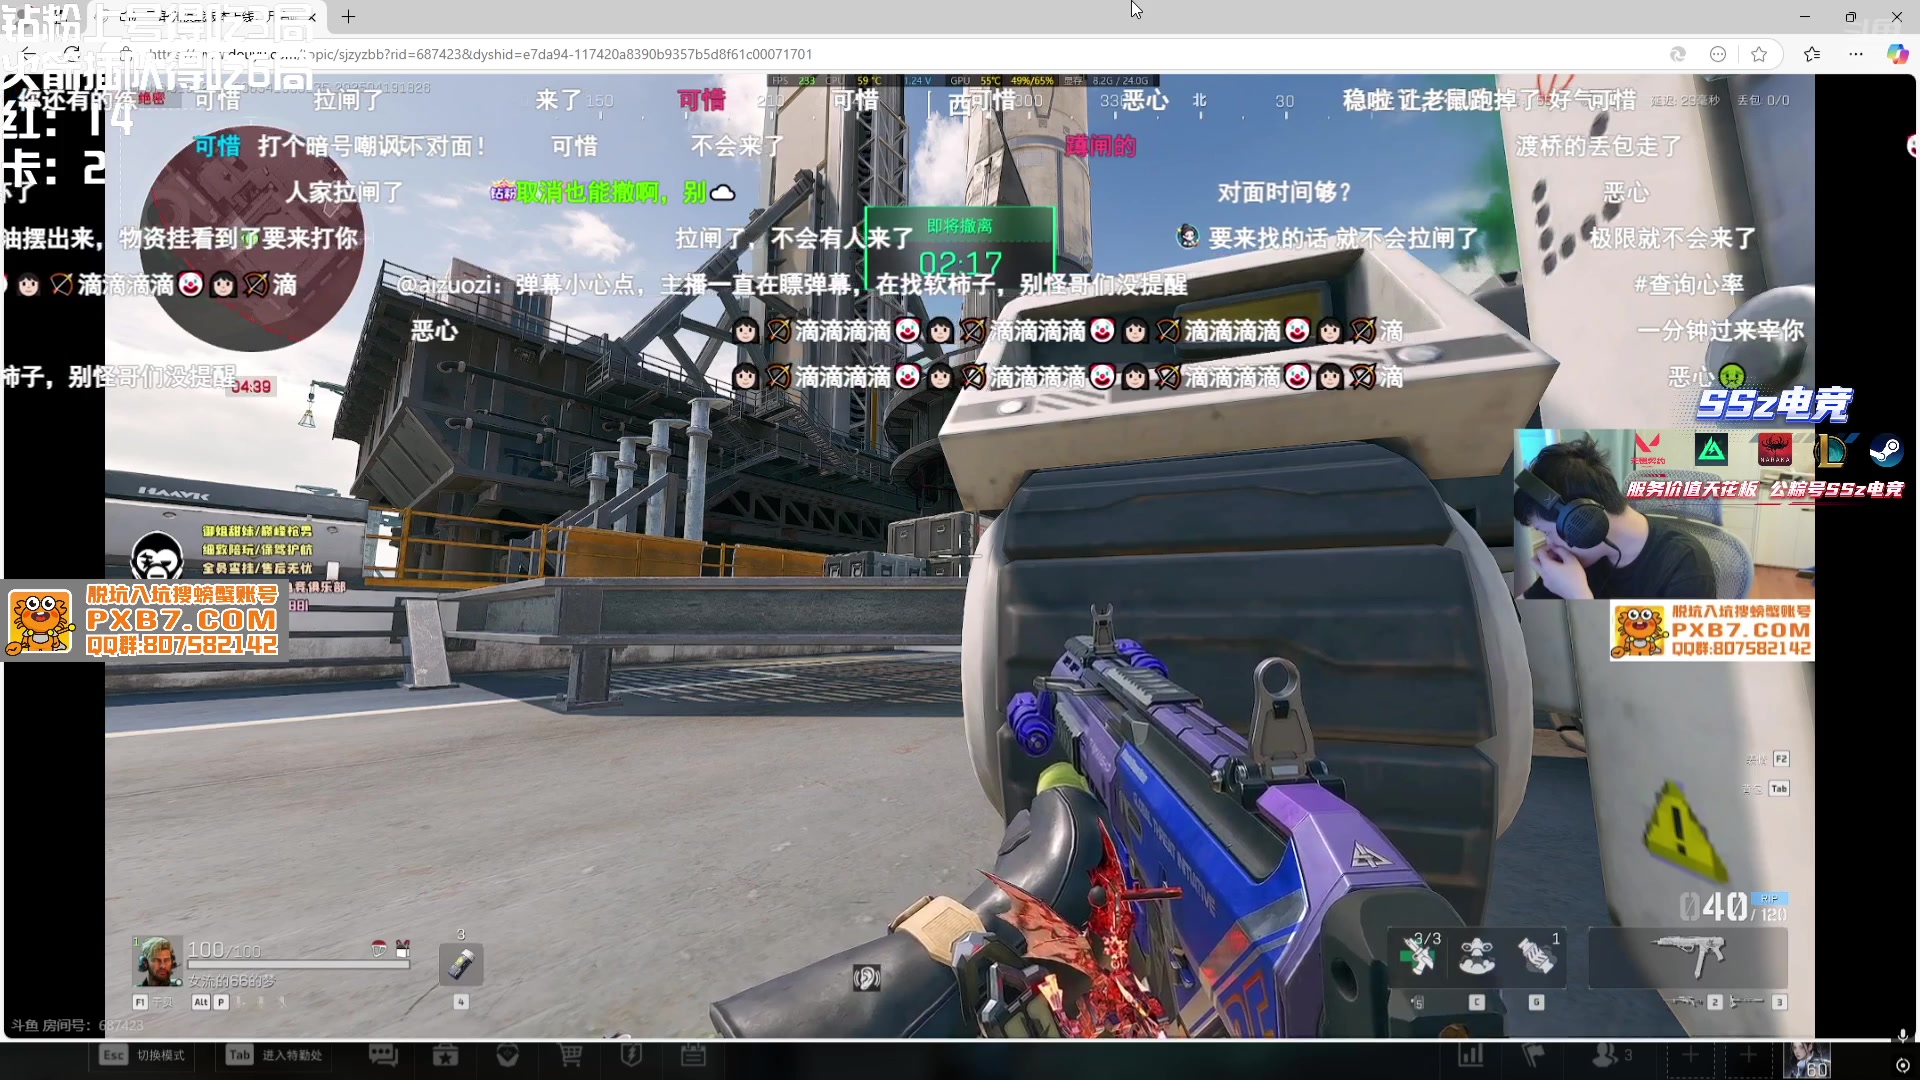Screen dimensions: 1920x1080
Task: Click the 04:39 timer near minimap
Action: [x=250, y=386]
